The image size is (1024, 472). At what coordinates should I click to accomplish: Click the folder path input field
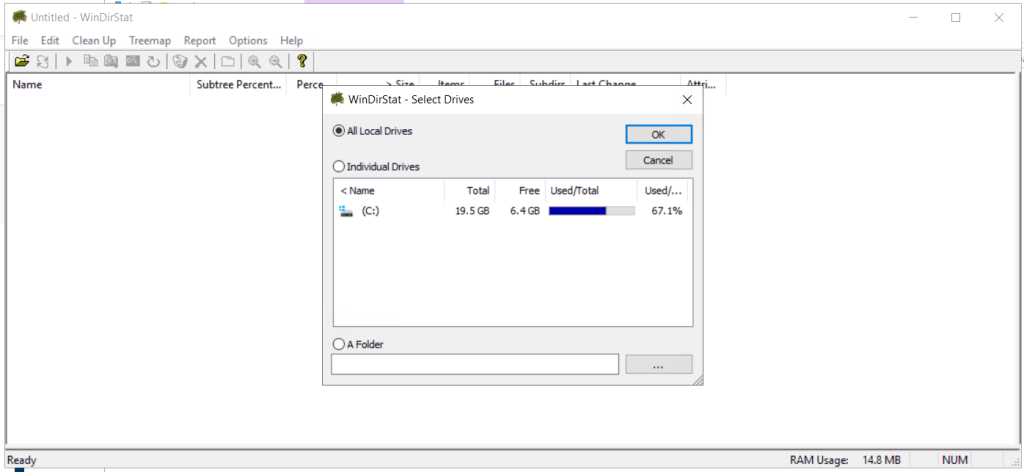pyautogui.click(x=475, y=364)
